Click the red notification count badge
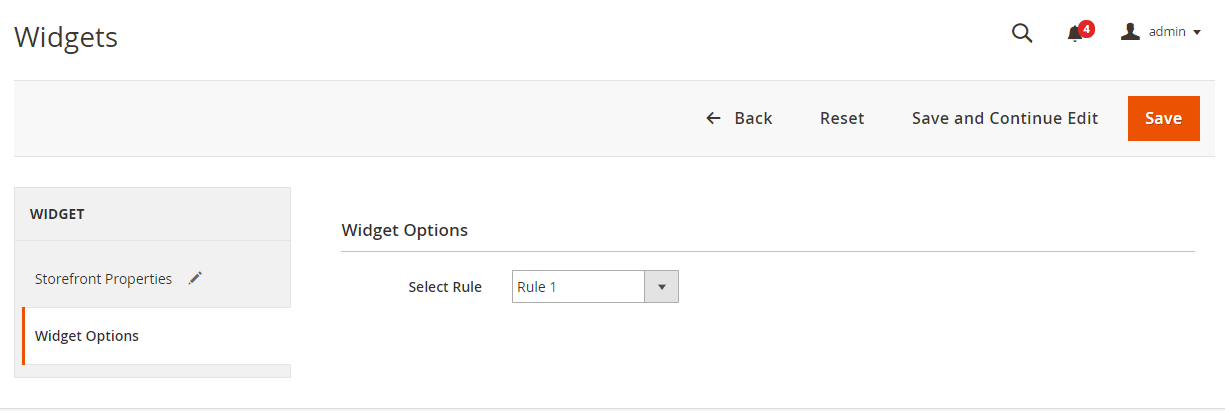The width and height of the screenshot is (1225, 411). tap(1086, 29)
